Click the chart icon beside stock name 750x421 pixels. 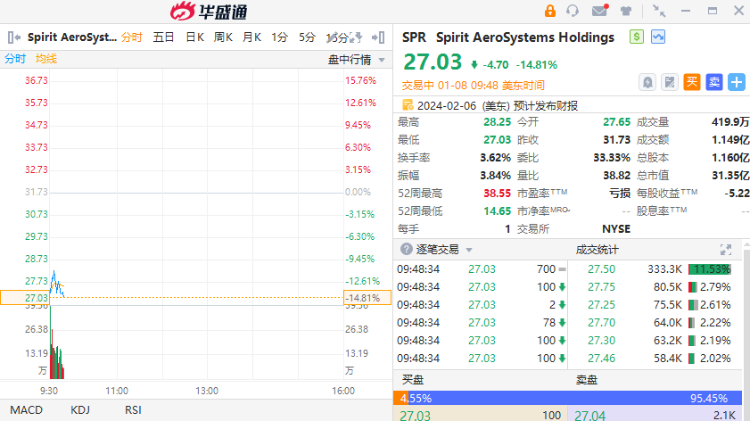[658, 37]
